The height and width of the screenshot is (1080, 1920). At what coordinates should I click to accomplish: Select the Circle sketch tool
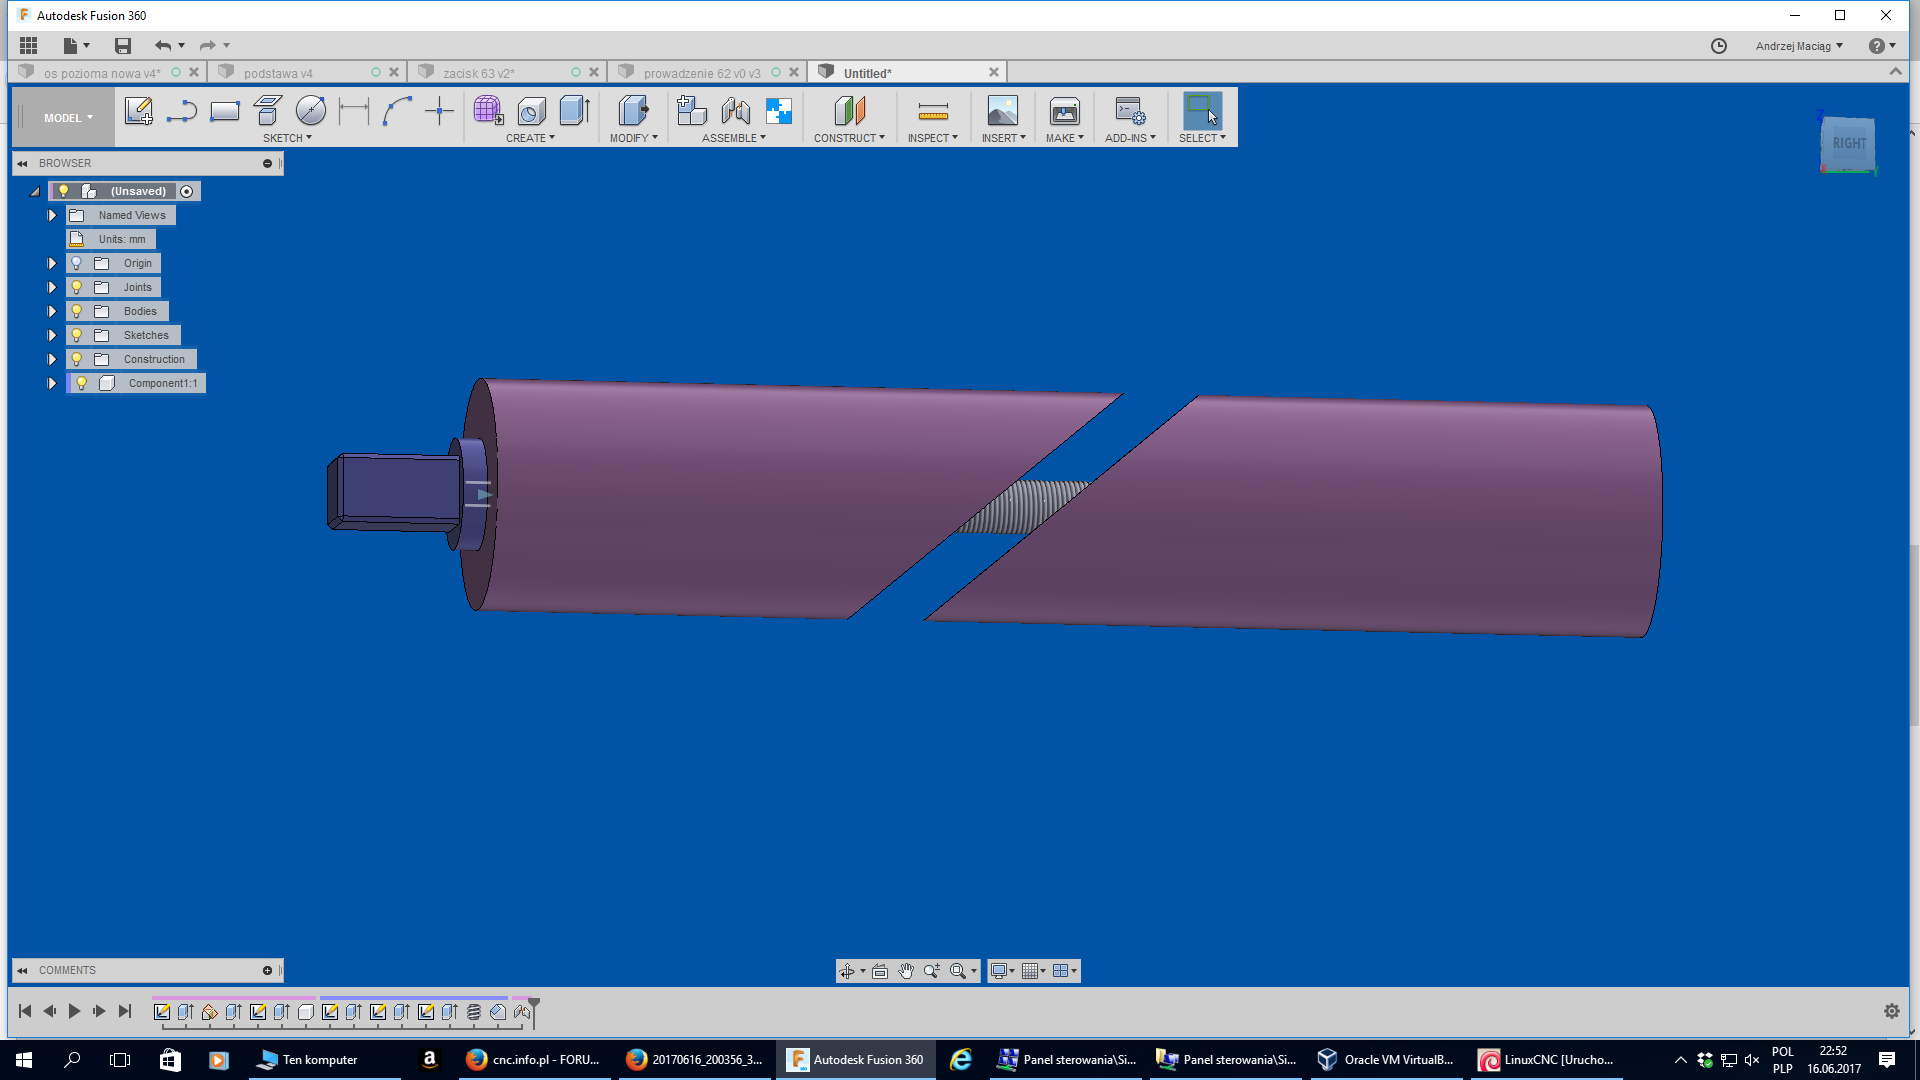tap(311, 111)
